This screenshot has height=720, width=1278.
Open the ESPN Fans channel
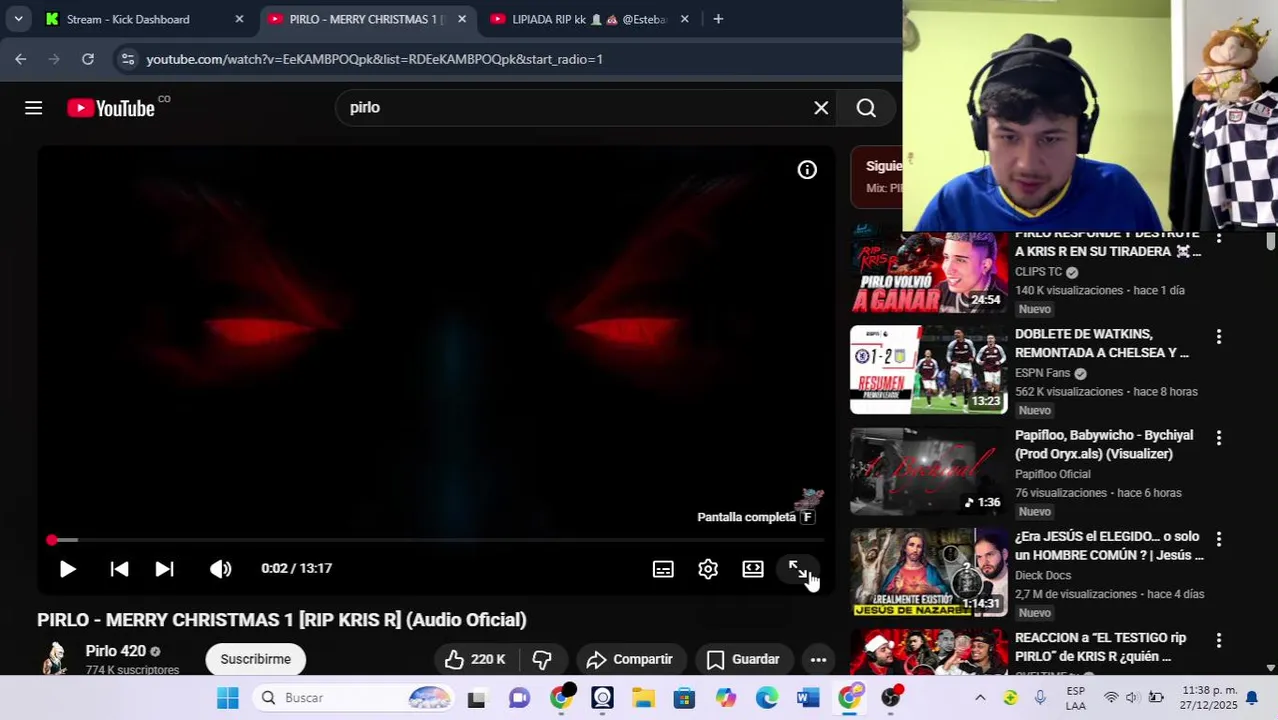click(x=1042, y=373)
